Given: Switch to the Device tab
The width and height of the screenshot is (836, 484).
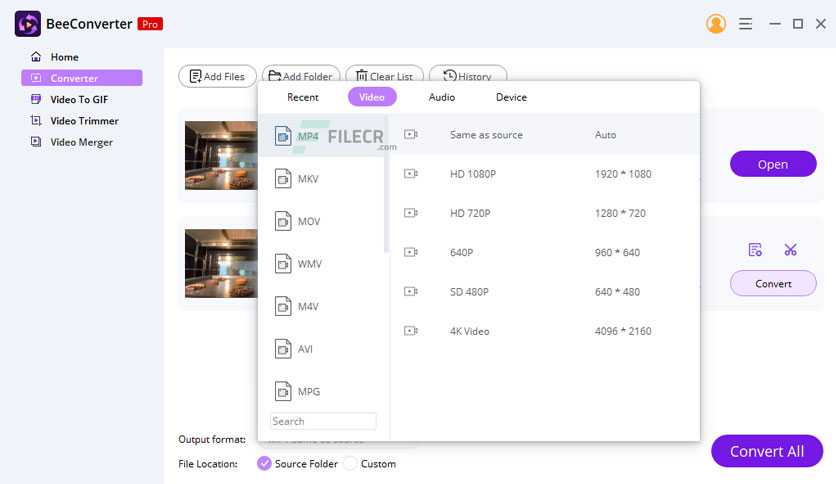Looking at the screenshot, I should click(x=511, y=97).
